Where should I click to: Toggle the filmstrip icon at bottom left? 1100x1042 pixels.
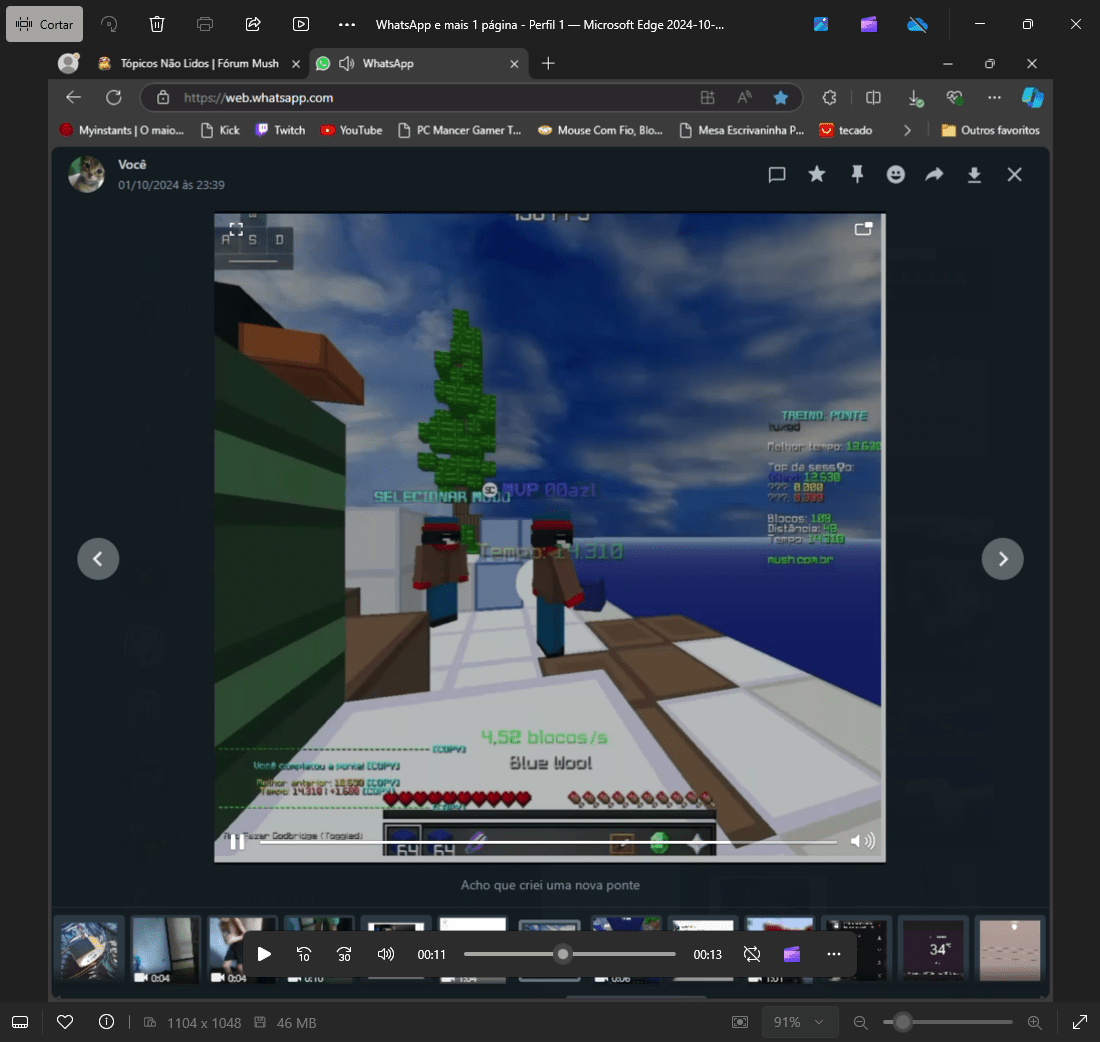pyautogui.click(x=20, y=1022)
